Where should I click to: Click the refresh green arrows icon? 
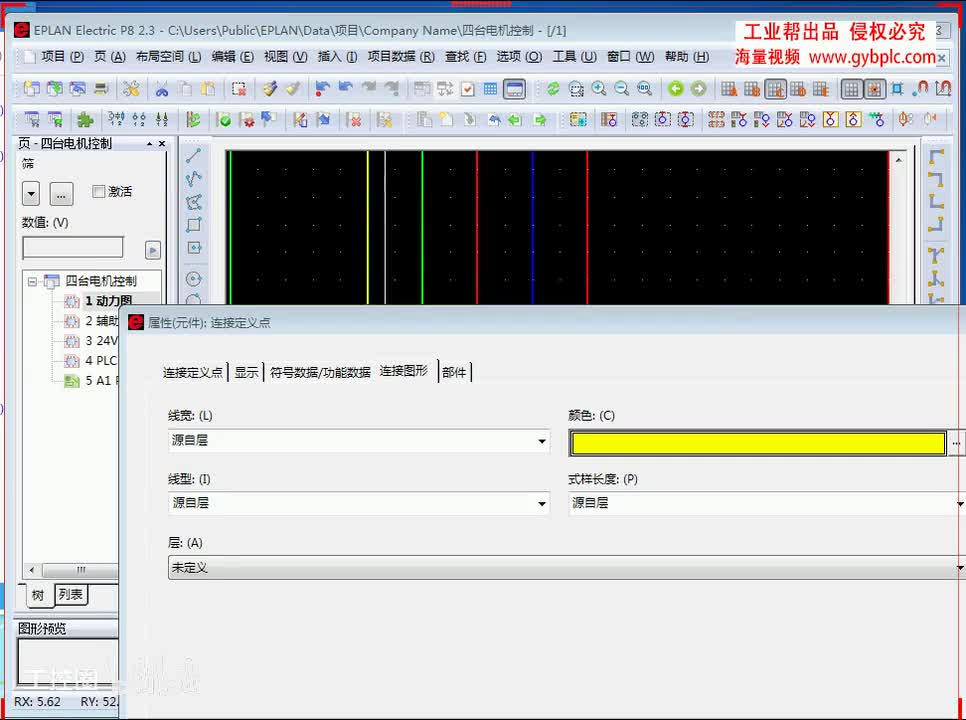coord(553,89)
